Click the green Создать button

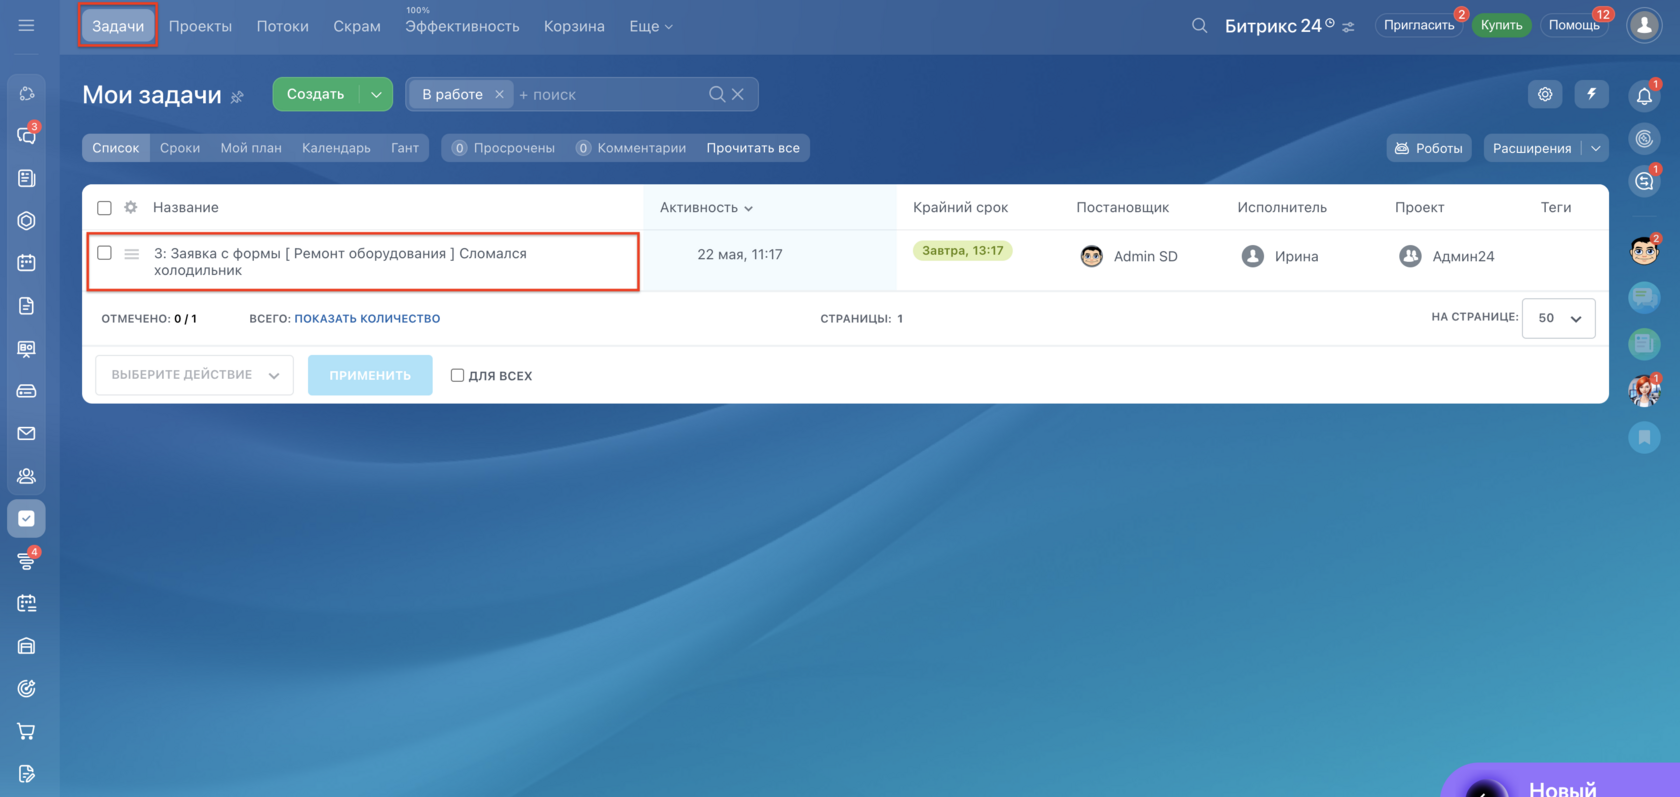(x=316, y=94)
